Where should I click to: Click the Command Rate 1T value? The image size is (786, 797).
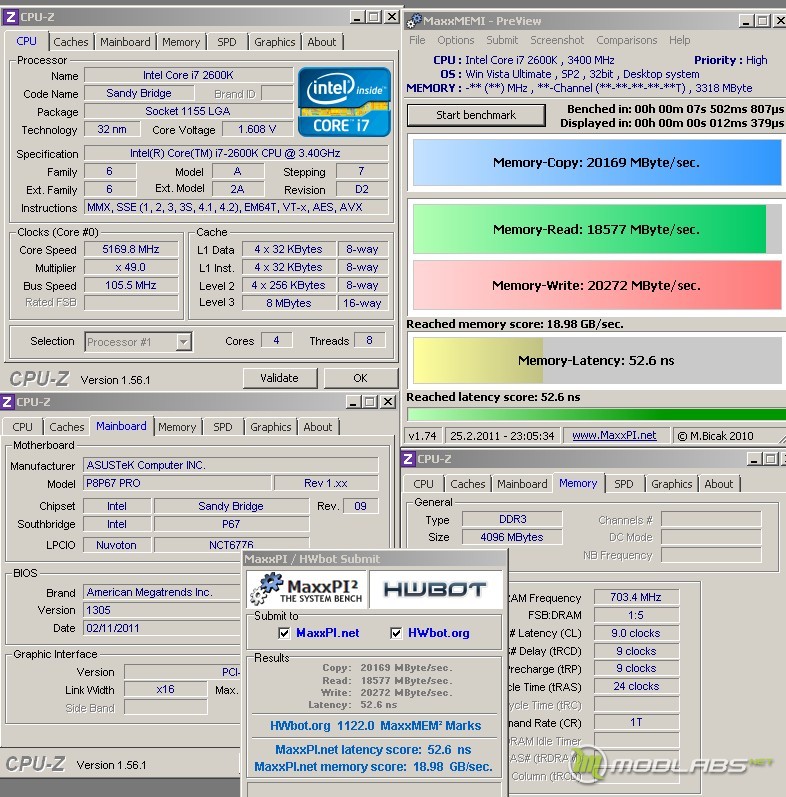636,722
